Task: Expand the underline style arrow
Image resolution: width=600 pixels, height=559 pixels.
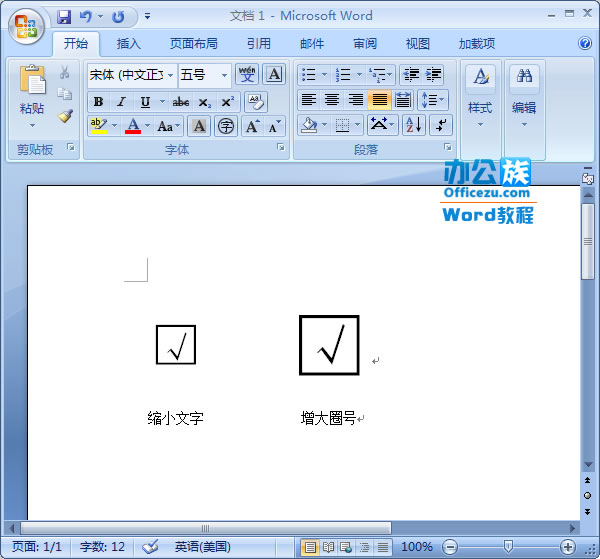Action: pos(162,102)
